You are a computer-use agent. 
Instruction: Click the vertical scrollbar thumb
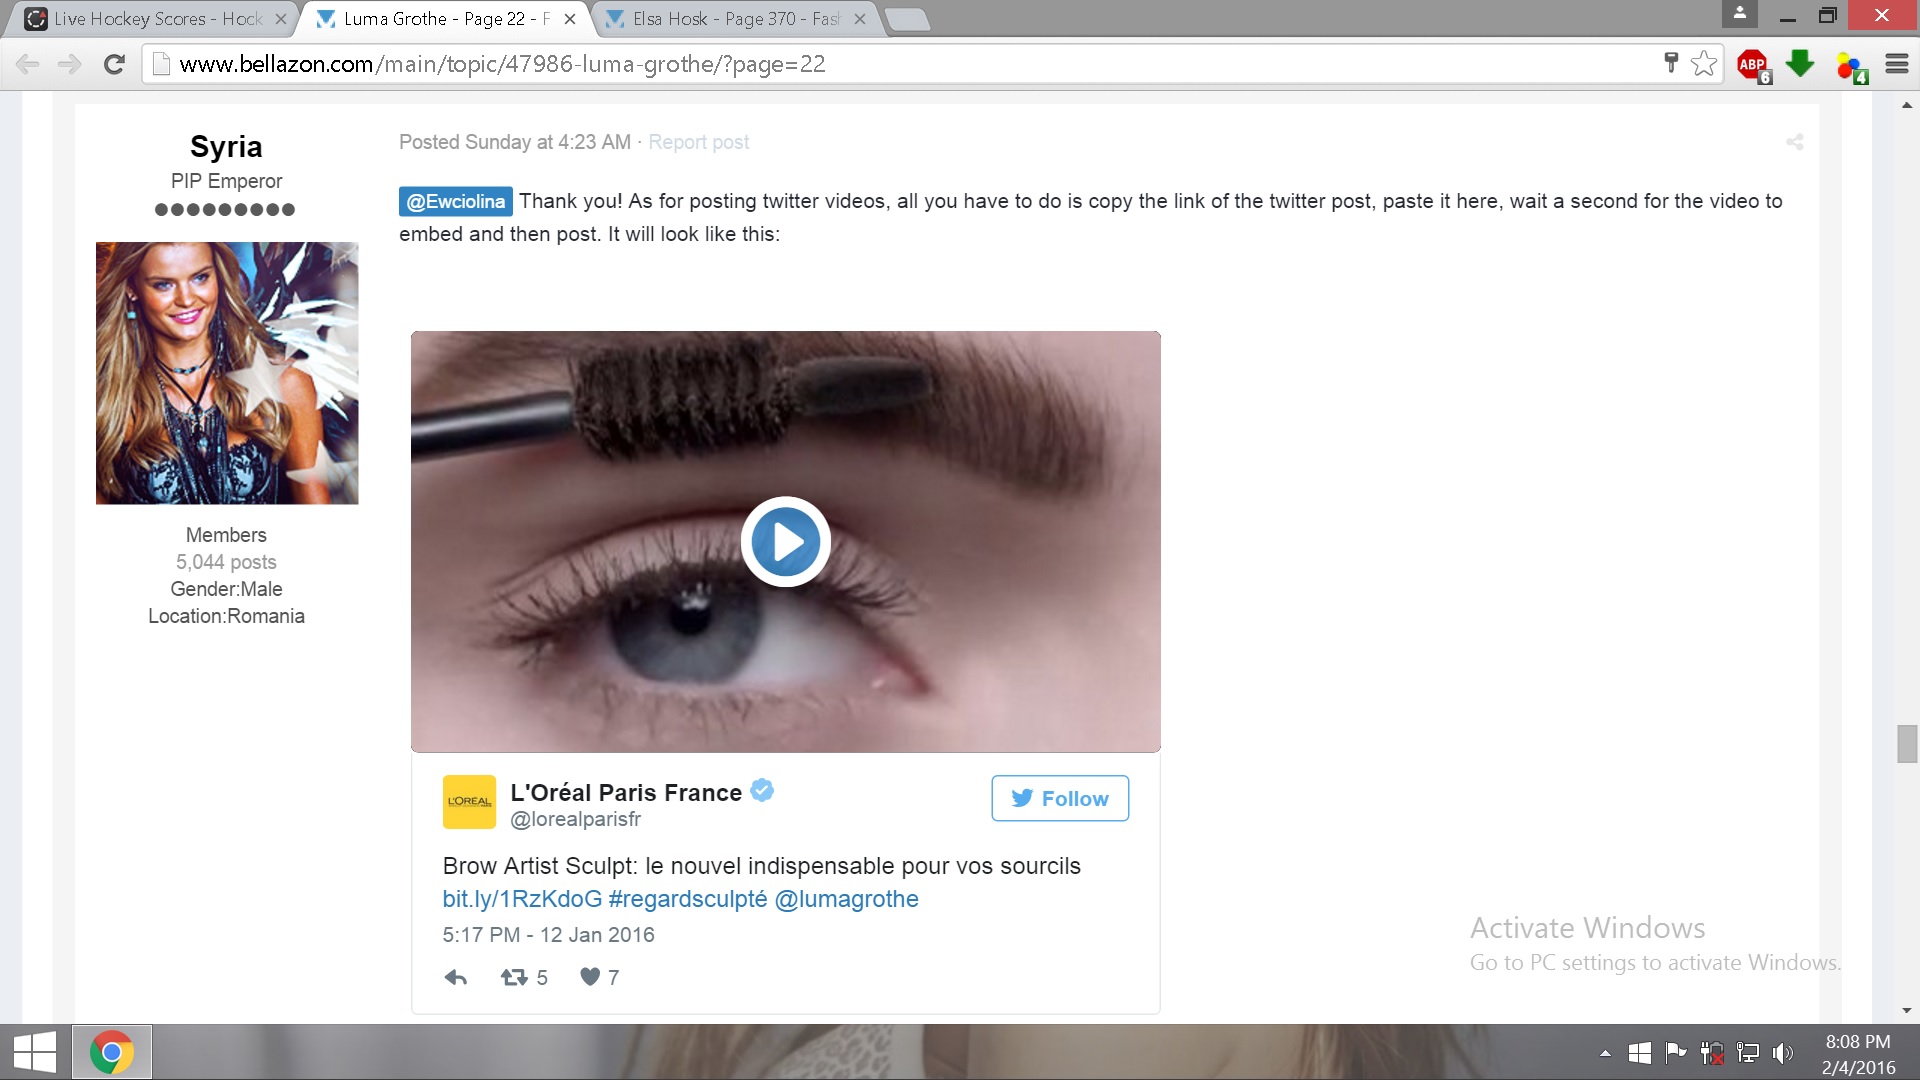1906,744
